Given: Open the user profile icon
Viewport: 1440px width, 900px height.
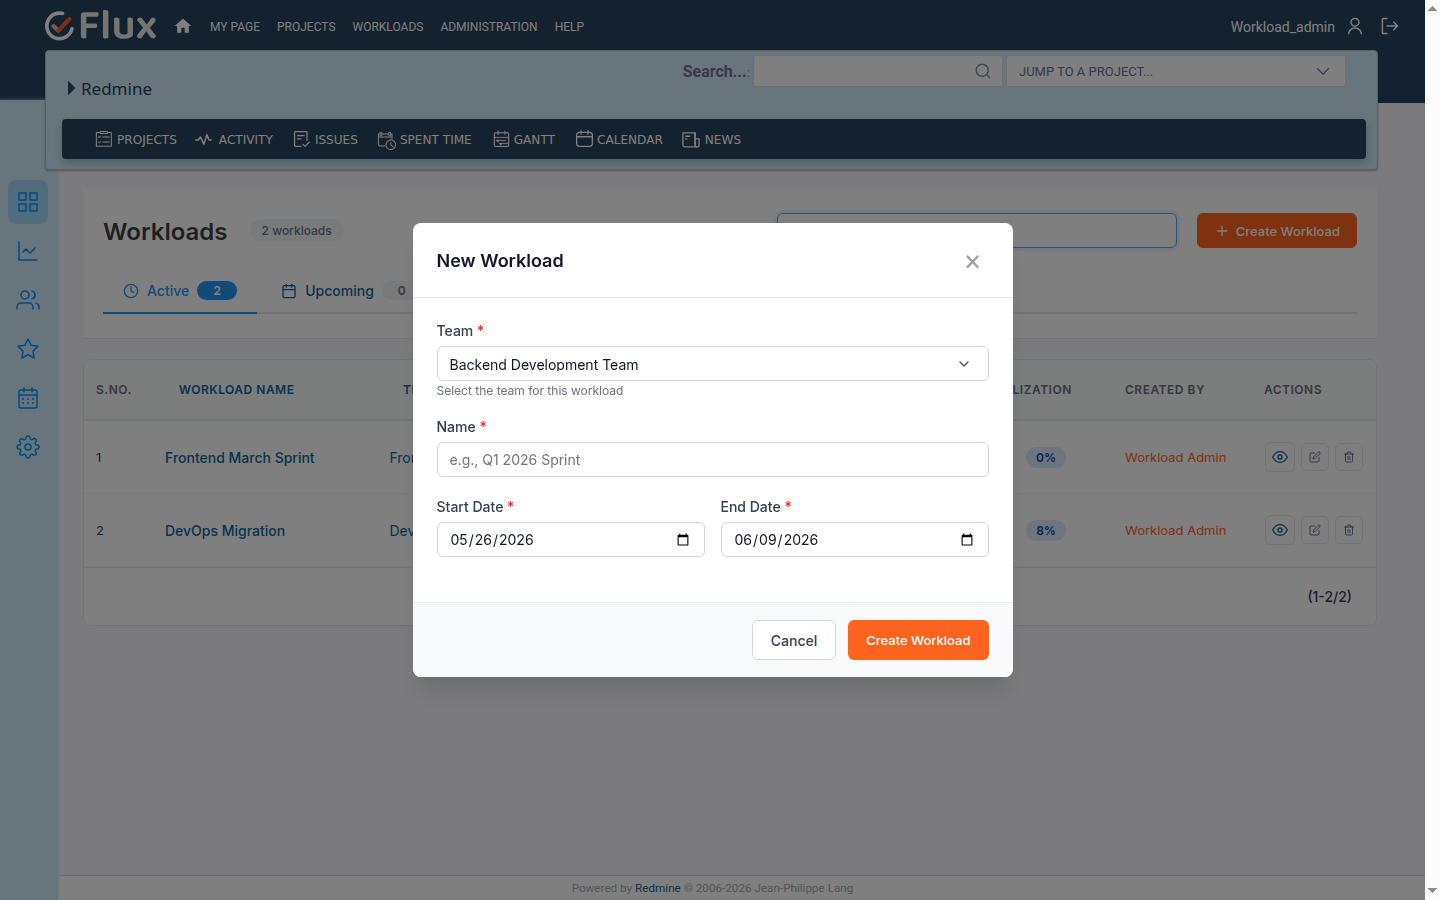Looking at the screenshot, I should coord(1355,26).
